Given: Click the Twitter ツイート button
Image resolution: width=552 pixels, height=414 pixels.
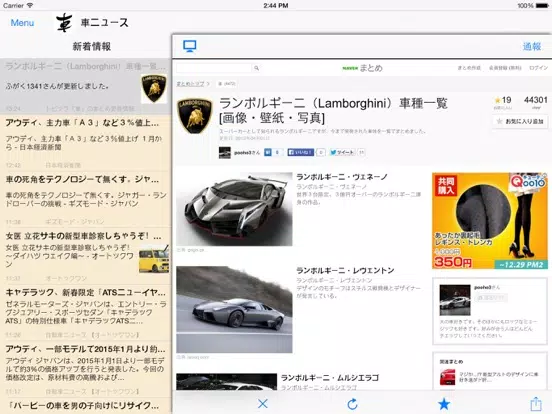Looking at the screenshot, I should pos(342,152).
